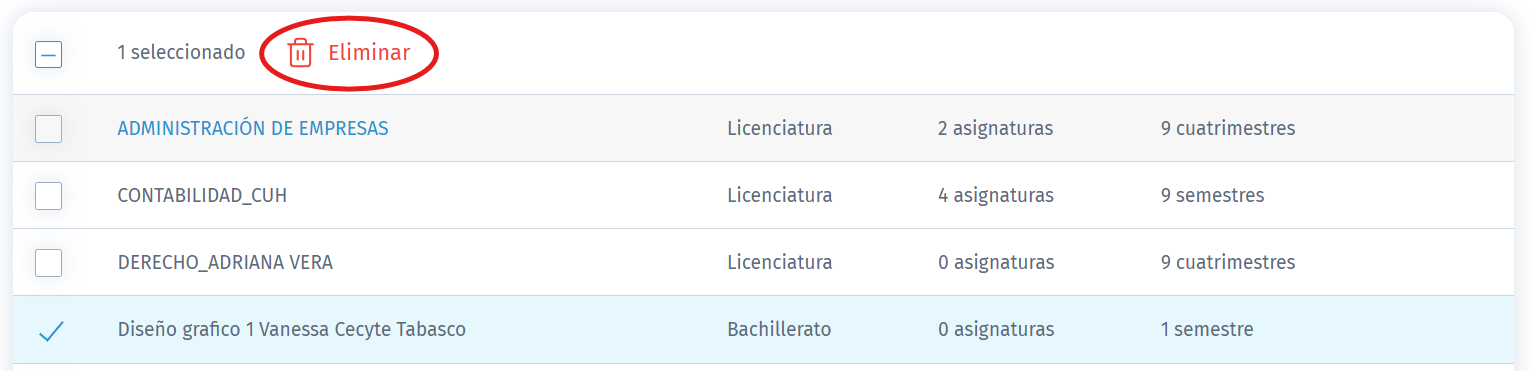Uncheck the Diseño grafico 1 row checkmark
The width and height of the screenshot is (1532, 371).
tap(50, 330)
